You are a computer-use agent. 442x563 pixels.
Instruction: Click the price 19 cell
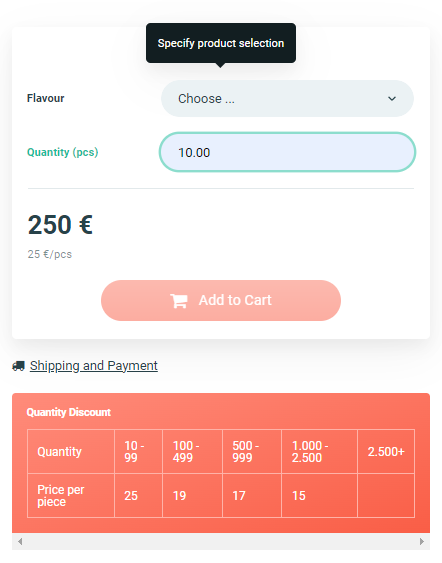(192, 495)
